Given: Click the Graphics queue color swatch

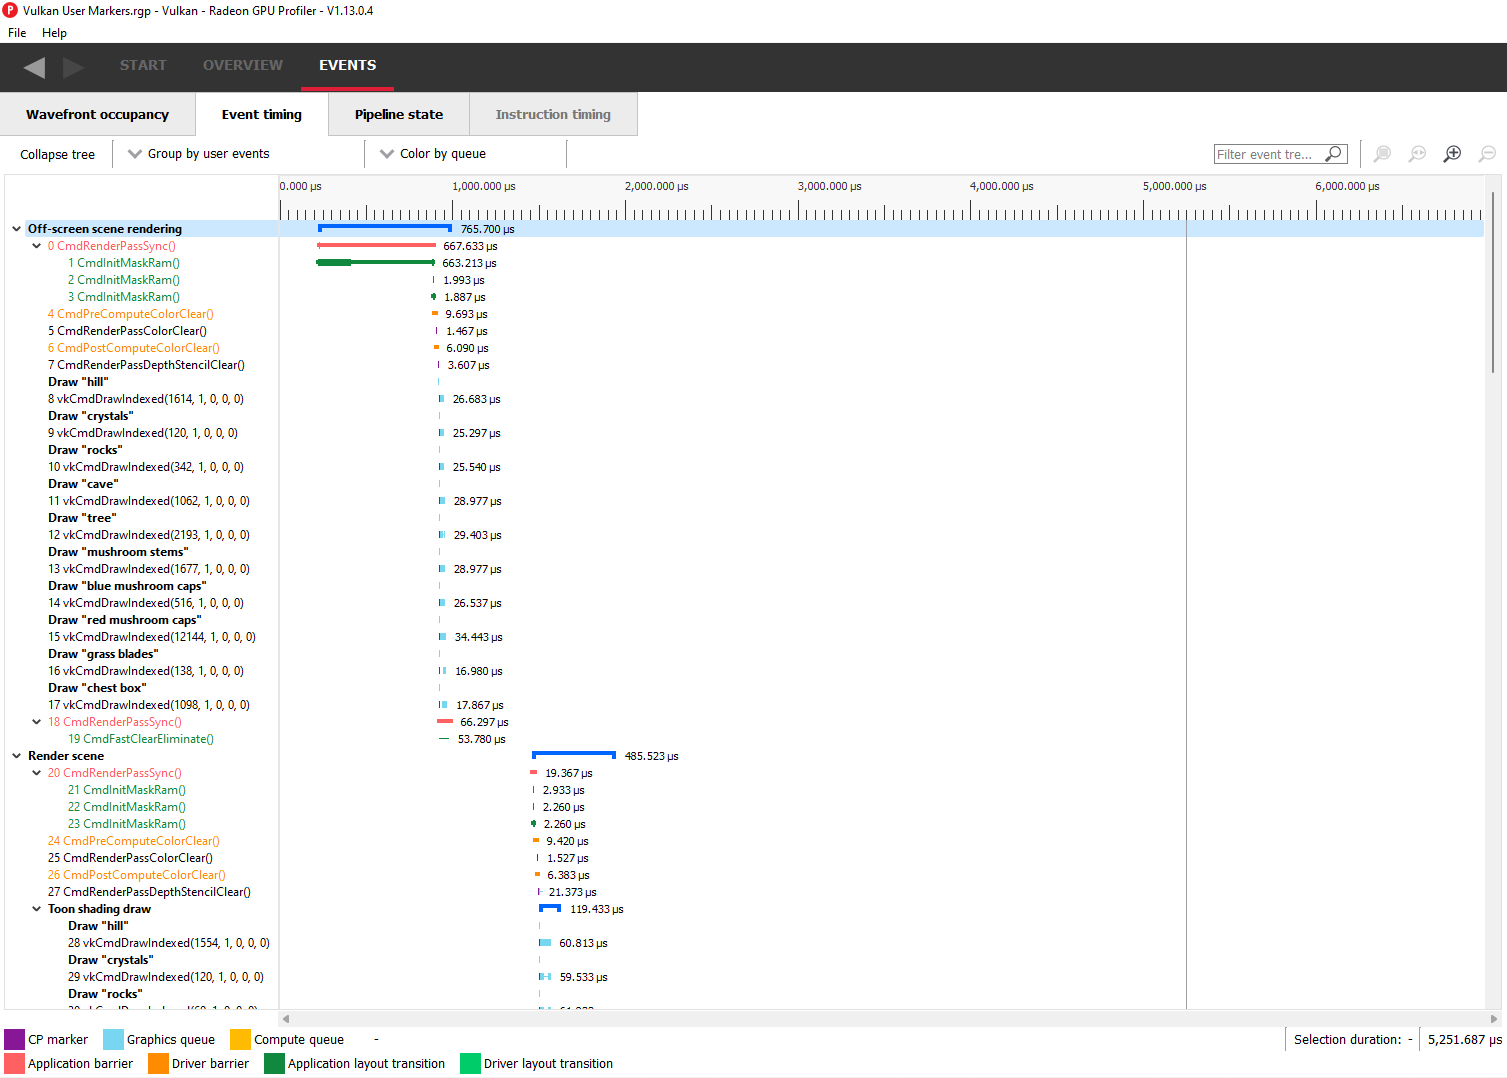Looking at the screenshot, I should 113,1040.
